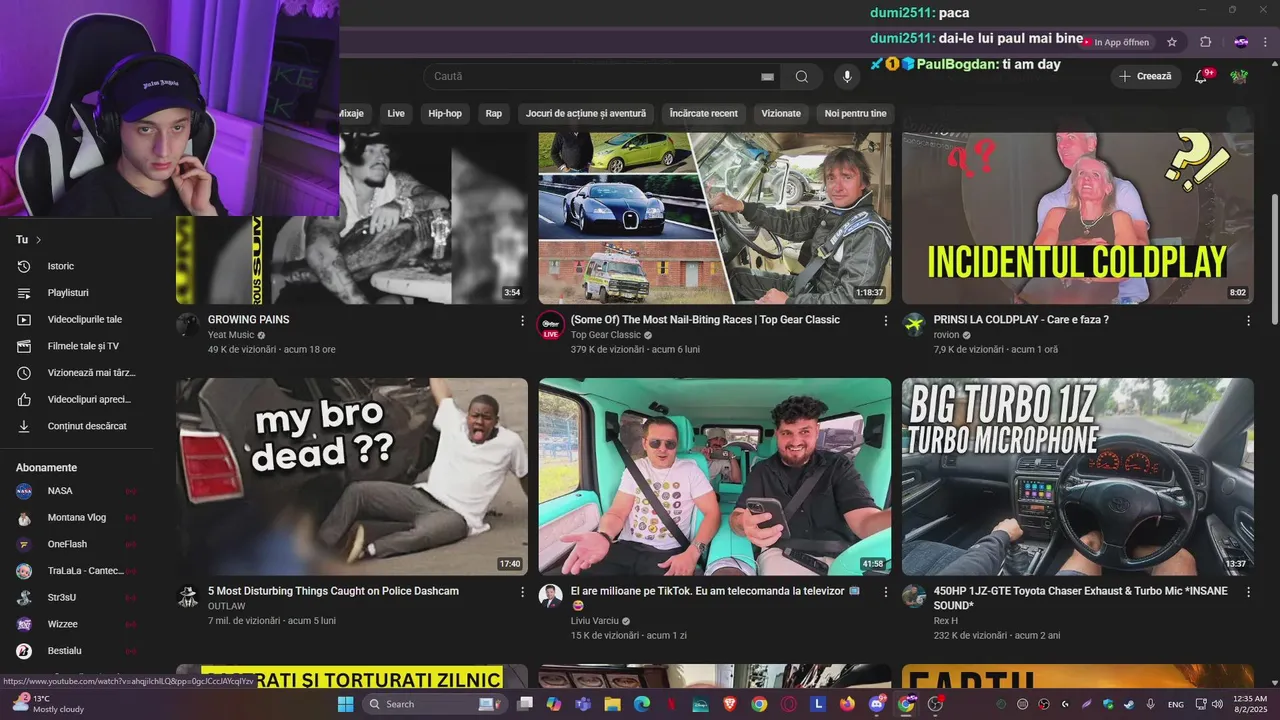Open YouTube notifications bell

tap(1201, 76)
